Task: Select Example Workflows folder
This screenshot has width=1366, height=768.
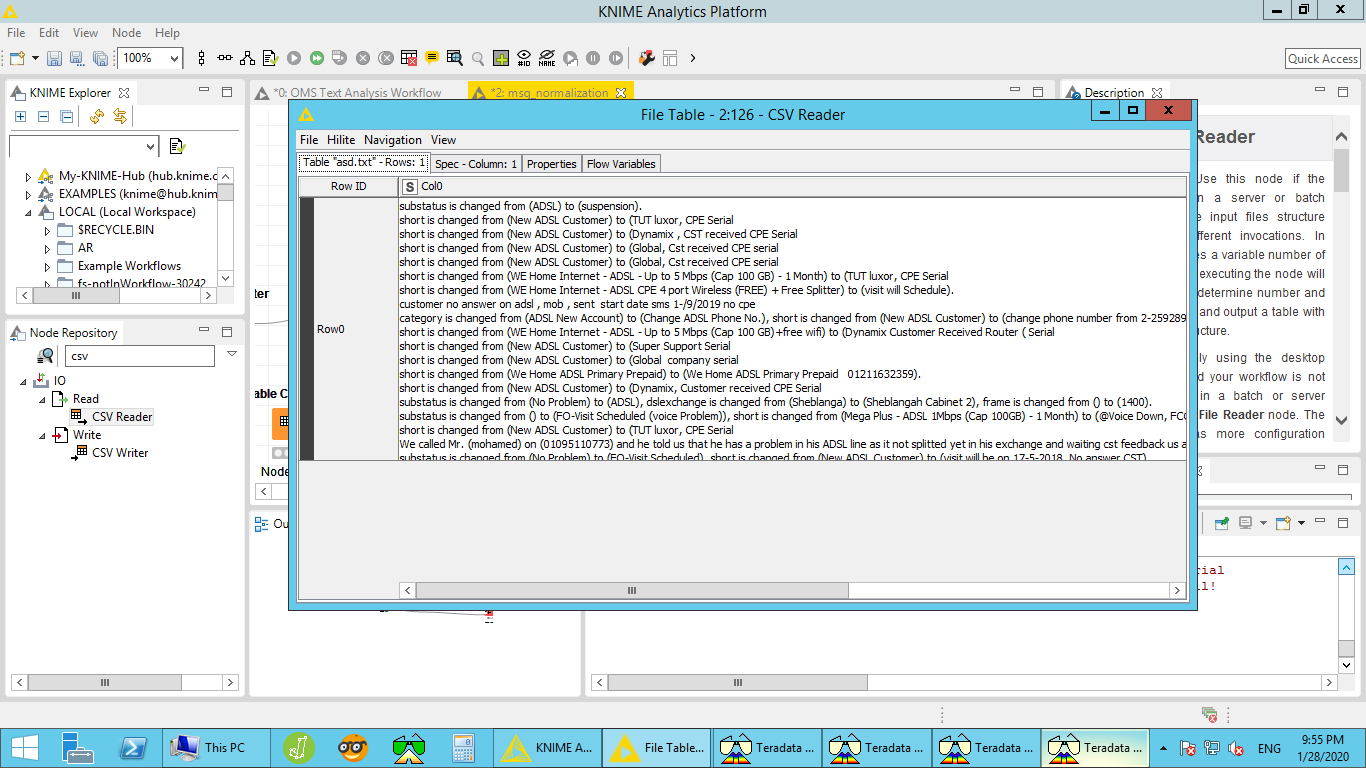Action: point(129,266)
